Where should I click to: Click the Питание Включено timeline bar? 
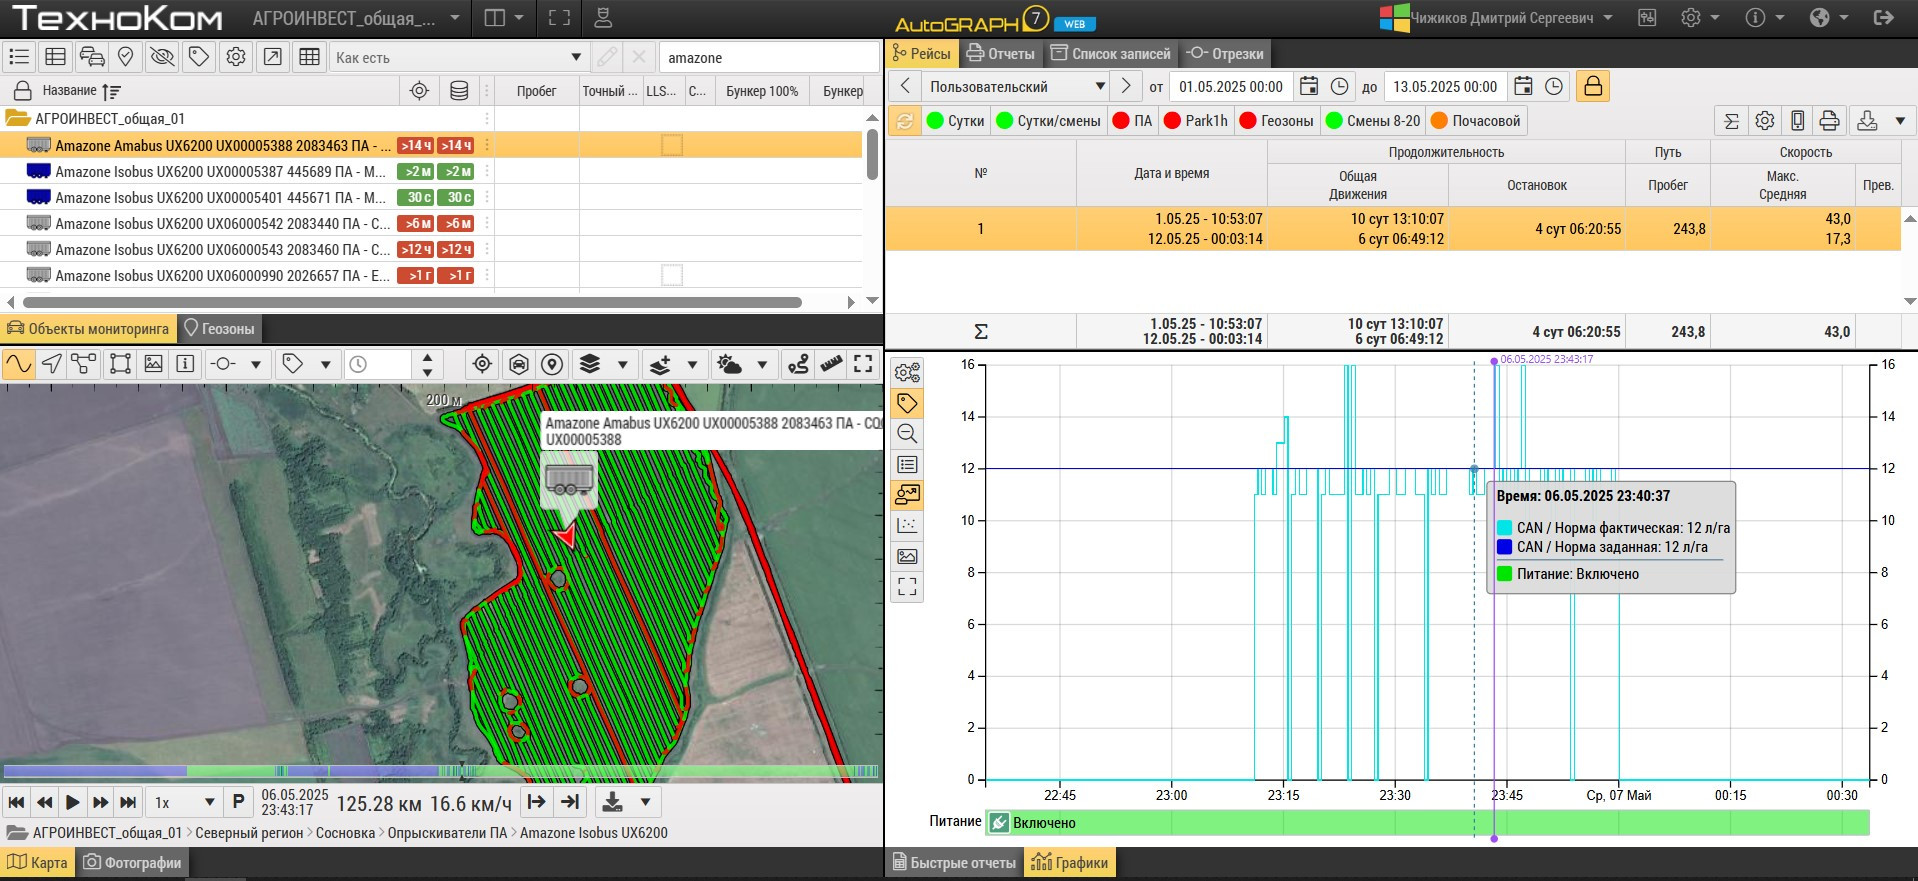coord(1427,823)
